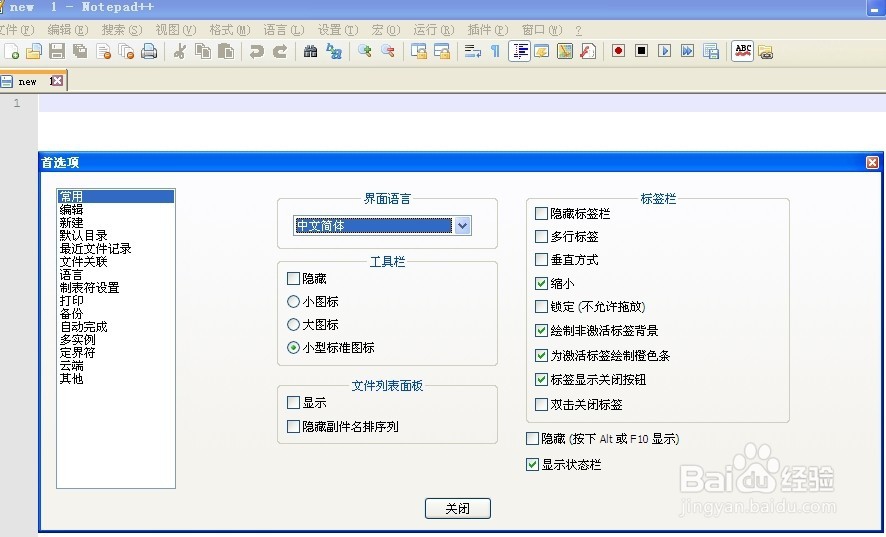Check 显示 in 文件列表面板 group
The height and width of the screenshot is (537, 886).
coord(293,402)
